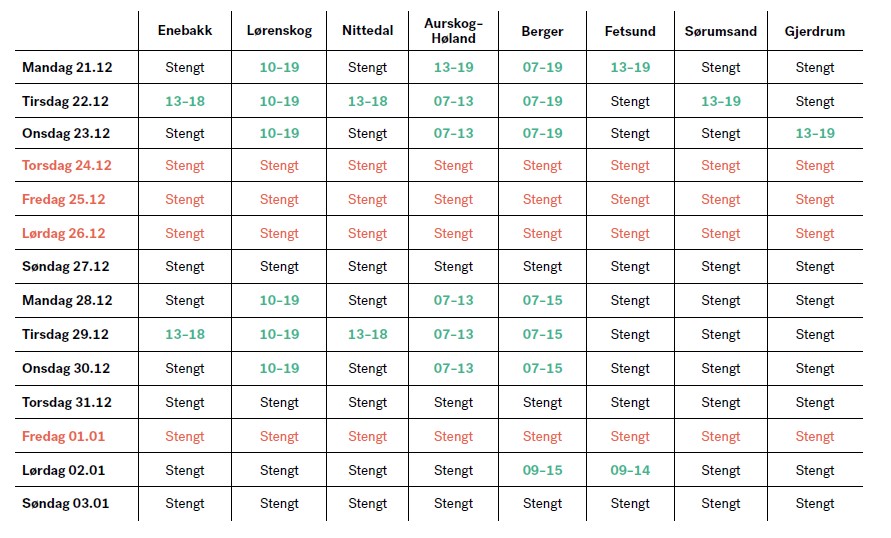Select the Lørenskog column header
891x538 pixels.
279,31
